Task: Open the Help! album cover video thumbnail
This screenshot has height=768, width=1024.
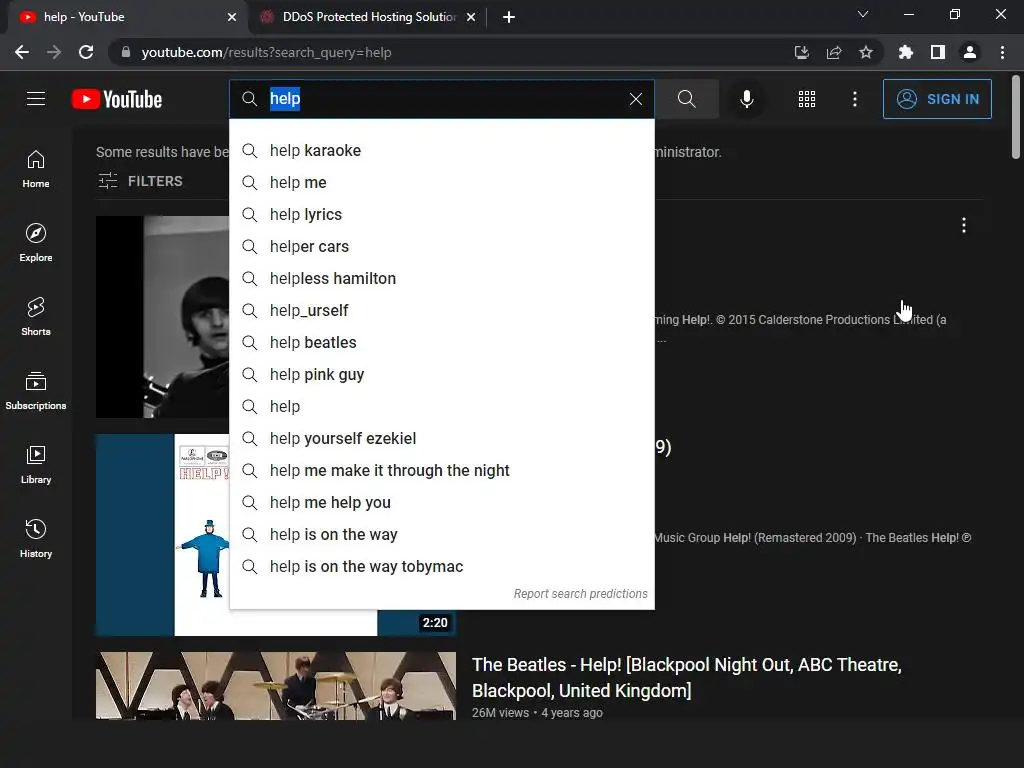Action: 163,535
